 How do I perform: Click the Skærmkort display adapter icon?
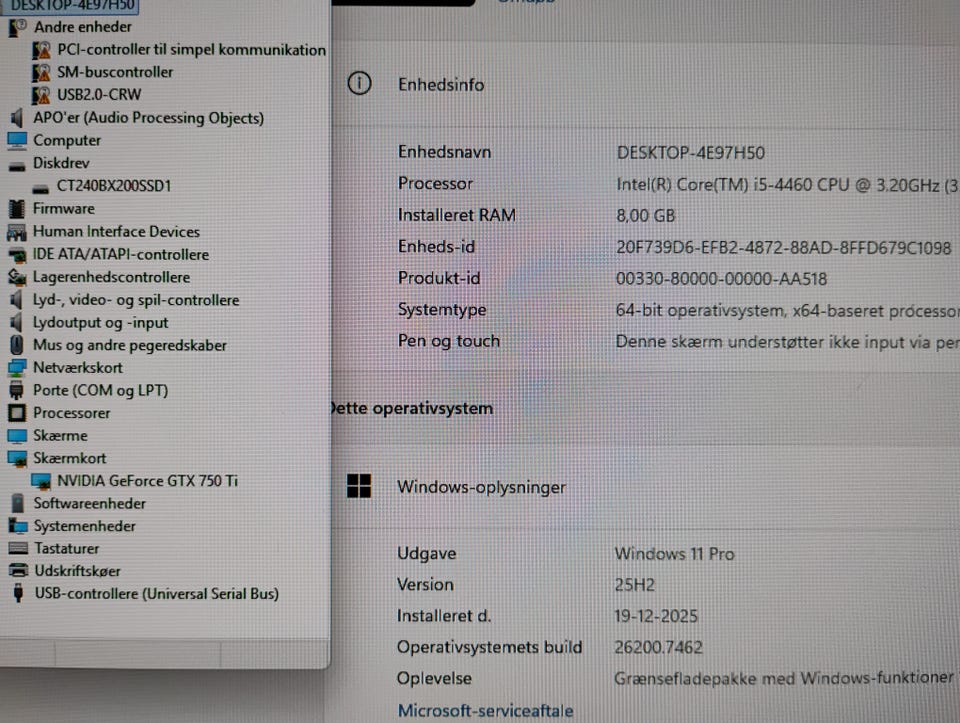pyautogui.click(x=17, y=459)
